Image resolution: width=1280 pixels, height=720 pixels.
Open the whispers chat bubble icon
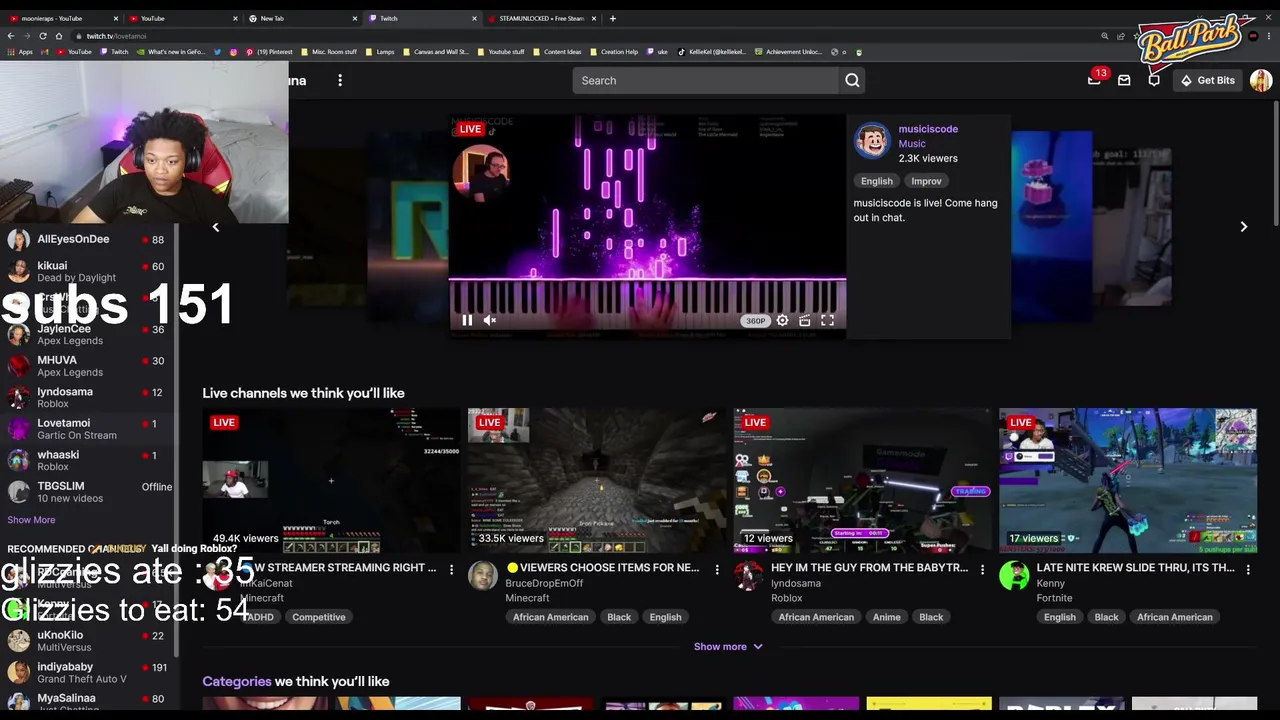pos(1154,80)
